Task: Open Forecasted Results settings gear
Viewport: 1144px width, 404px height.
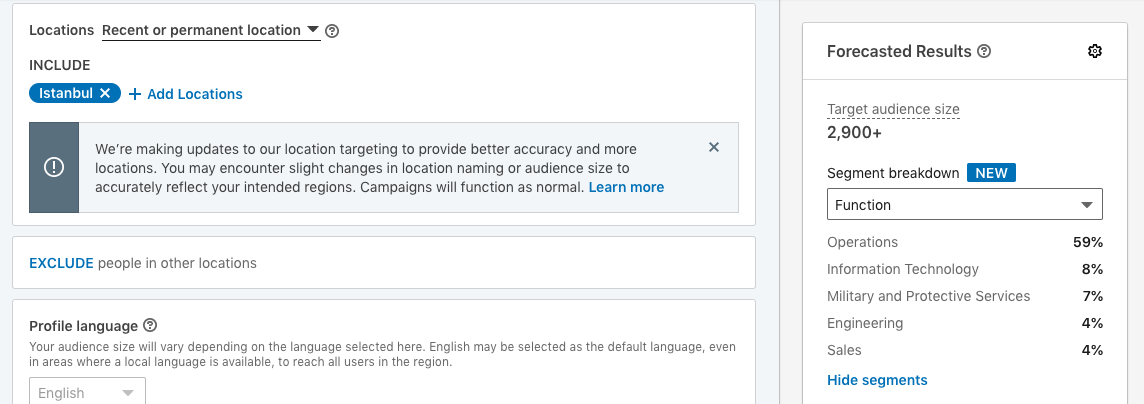Action: coord(1094,51)
